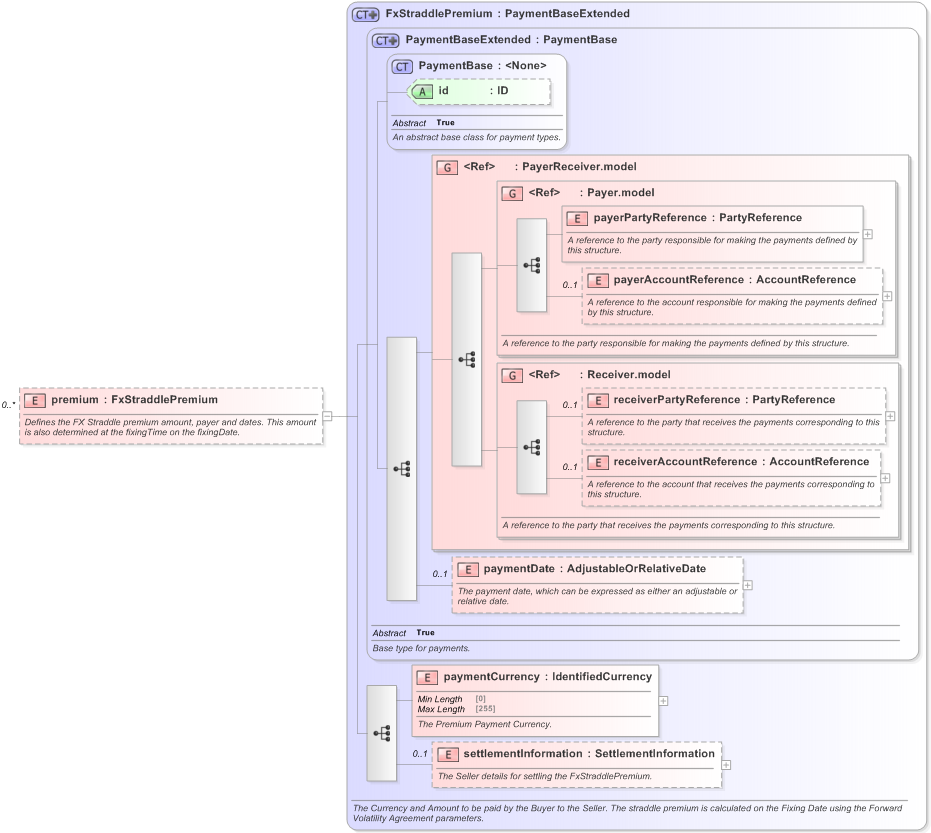Select 'receiverPartyReference : PartyReference' text
Screen dimensions: 931x833
pyautogui.click(x=724, y=400)
